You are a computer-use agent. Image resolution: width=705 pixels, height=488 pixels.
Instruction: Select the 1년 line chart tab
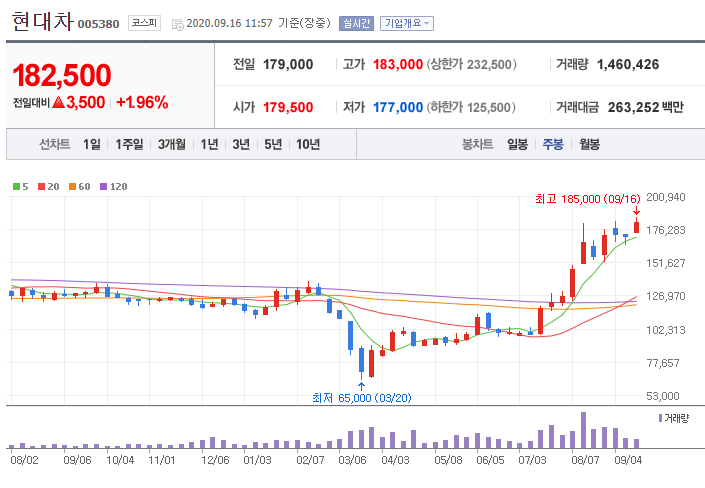click(x=210, y=144)
